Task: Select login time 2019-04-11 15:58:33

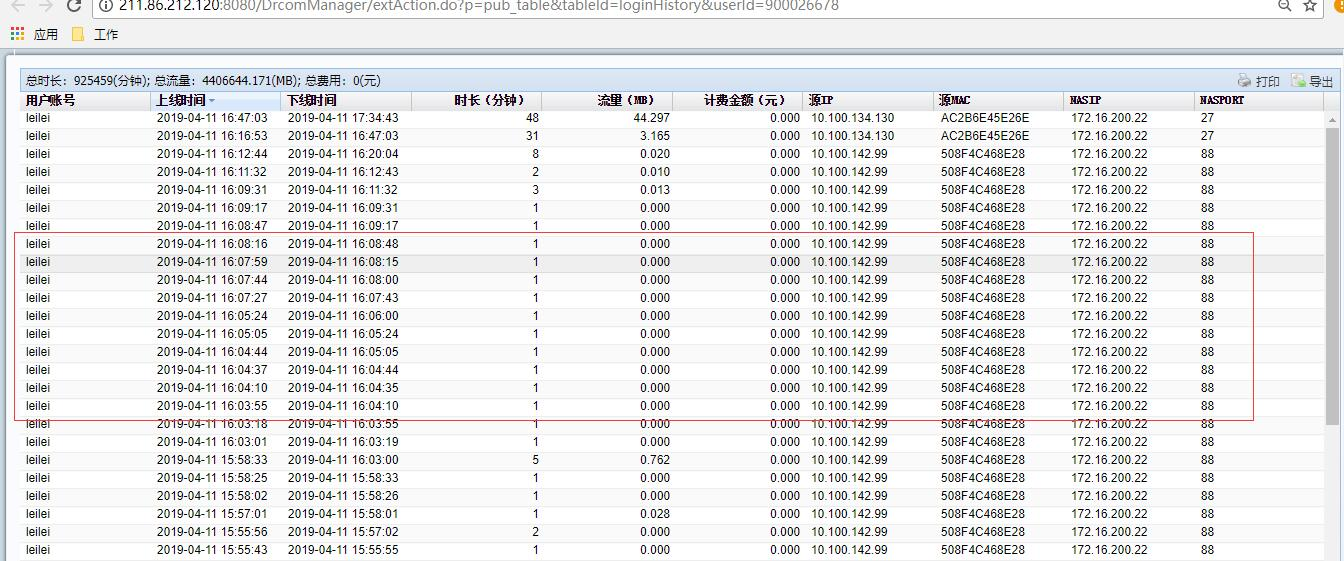Action: click(x=212, y=460)
